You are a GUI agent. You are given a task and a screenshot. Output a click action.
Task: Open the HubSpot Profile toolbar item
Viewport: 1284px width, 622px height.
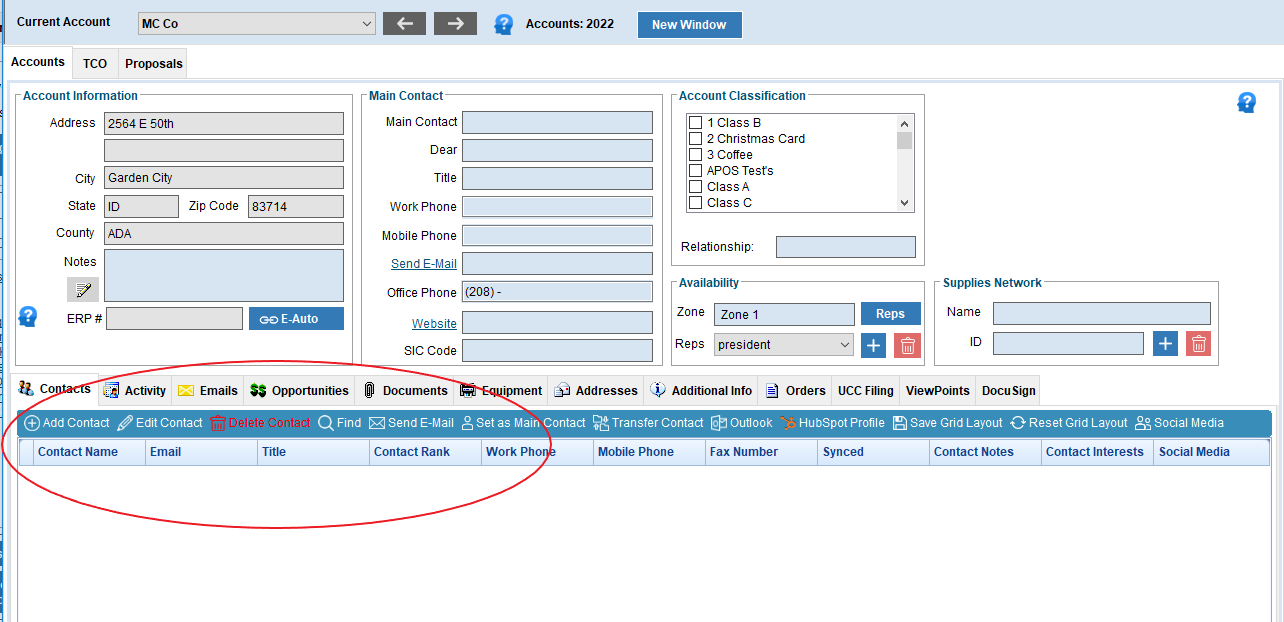coord(833,423)
